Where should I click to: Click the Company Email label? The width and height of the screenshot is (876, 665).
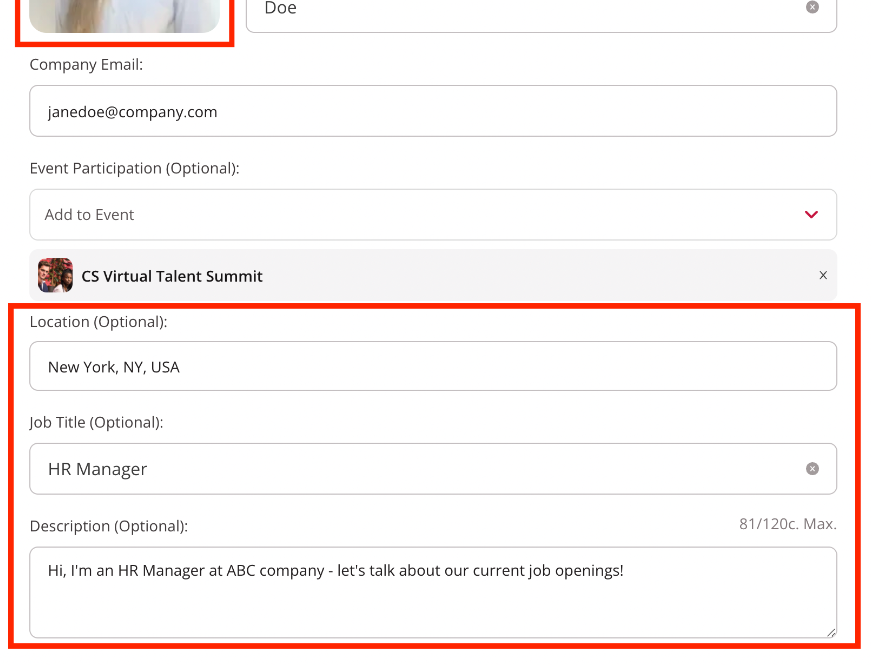[x=86, y=64]
